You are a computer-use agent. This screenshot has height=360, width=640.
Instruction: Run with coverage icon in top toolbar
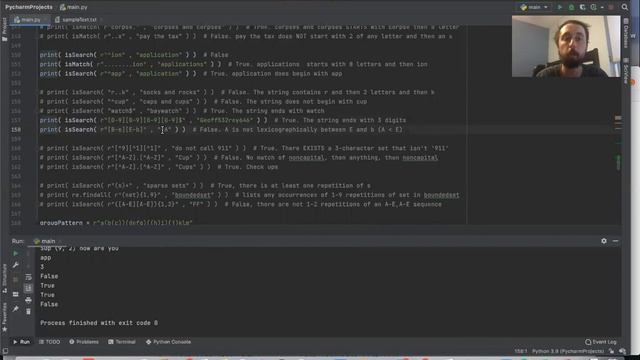(x=582, y=7)
